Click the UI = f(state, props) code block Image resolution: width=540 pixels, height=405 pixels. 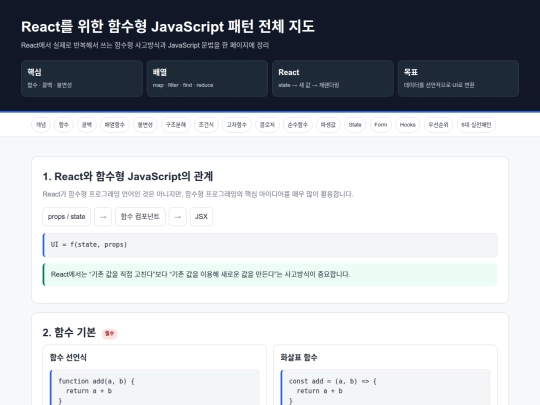(x=270, y=245)
